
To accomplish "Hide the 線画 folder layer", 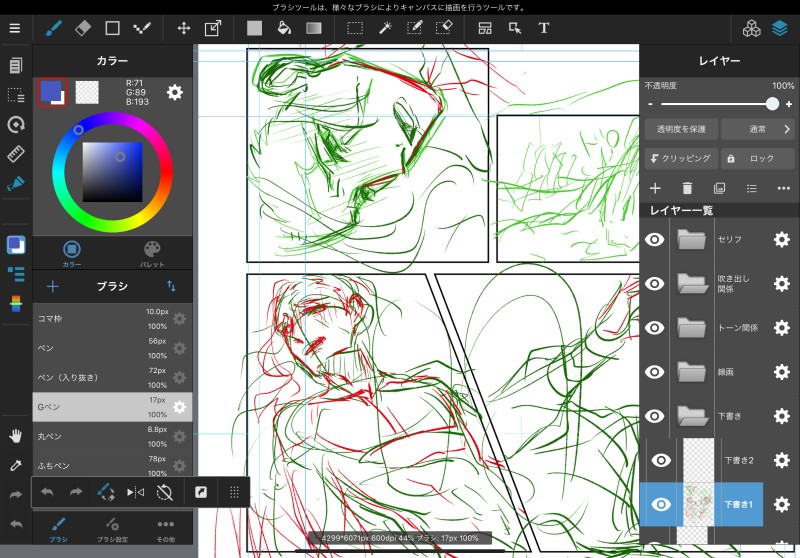I will [x=655, y=372].
